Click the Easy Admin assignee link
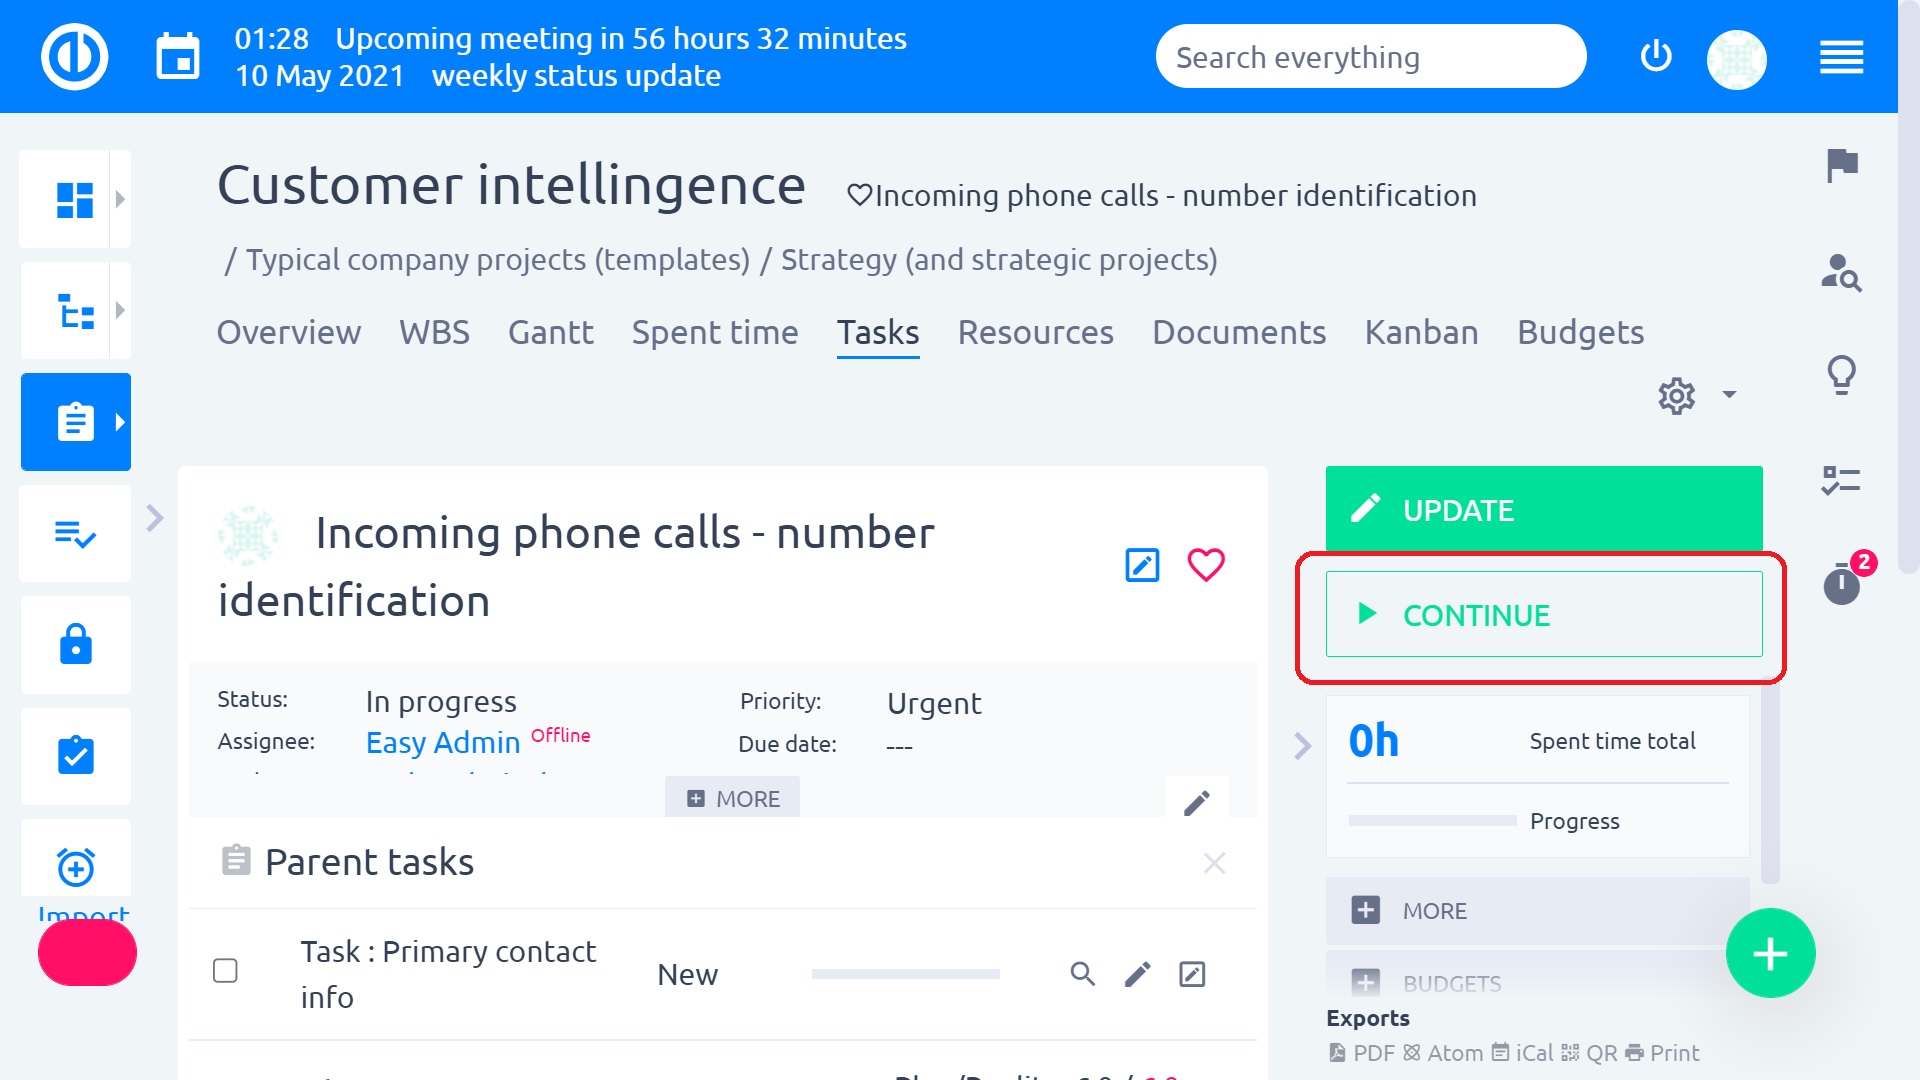Screen dimensions: 1920x1080 443,743
